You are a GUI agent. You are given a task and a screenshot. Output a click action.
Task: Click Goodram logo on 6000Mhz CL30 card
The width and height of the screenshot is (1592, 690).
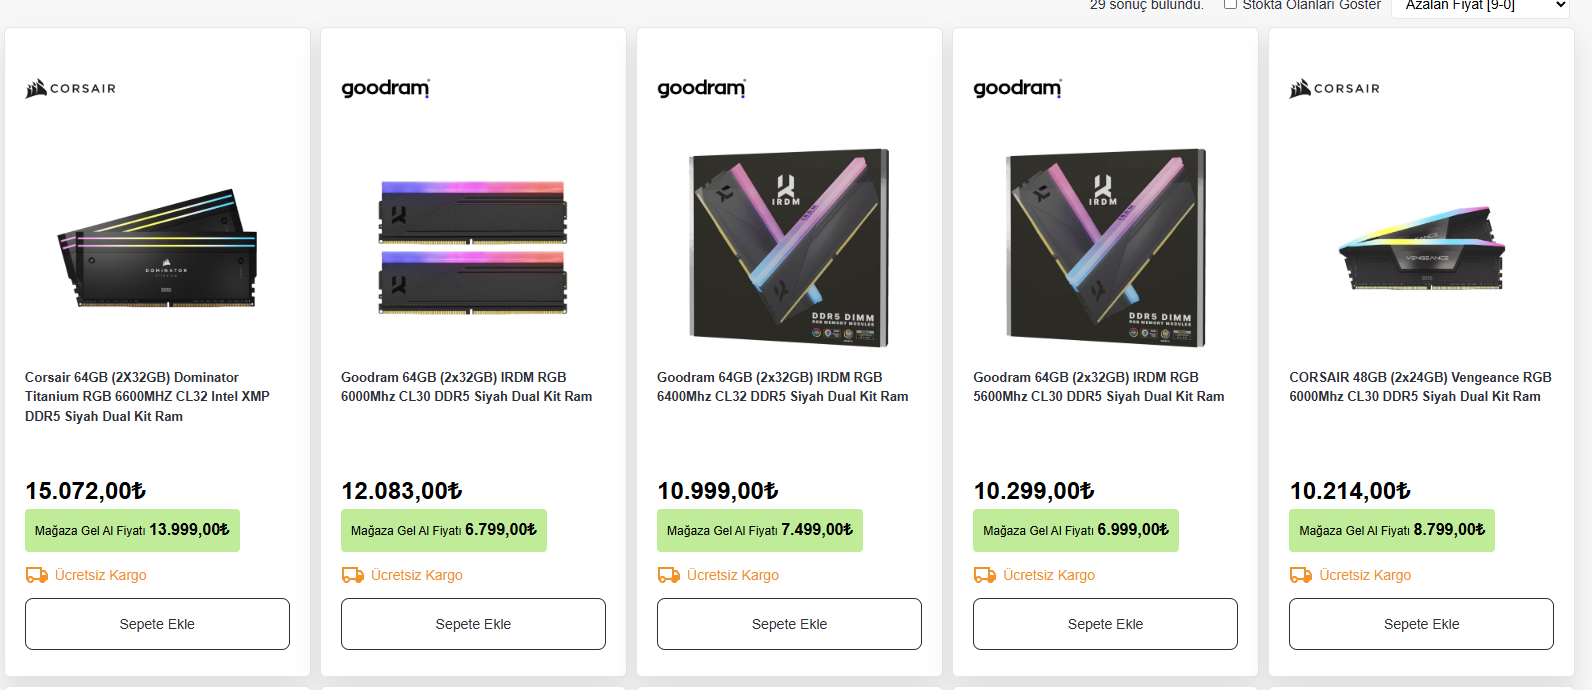pyautogui.click(x=385, y=88)
